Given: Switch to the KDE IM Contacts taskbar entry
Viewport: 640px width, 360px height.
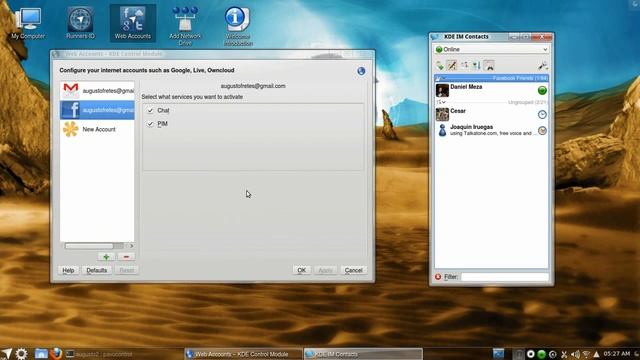Looking at the screenshot, I should coord(363,354).
